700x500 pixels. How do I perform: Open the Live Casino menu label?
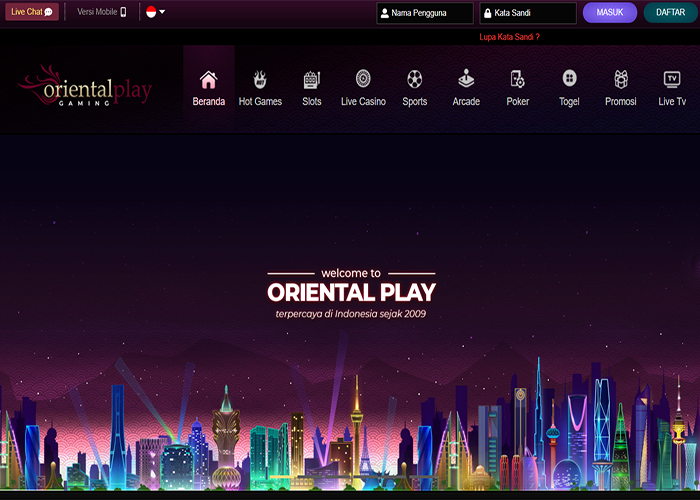pyautogui.click(x=363, y=102)
